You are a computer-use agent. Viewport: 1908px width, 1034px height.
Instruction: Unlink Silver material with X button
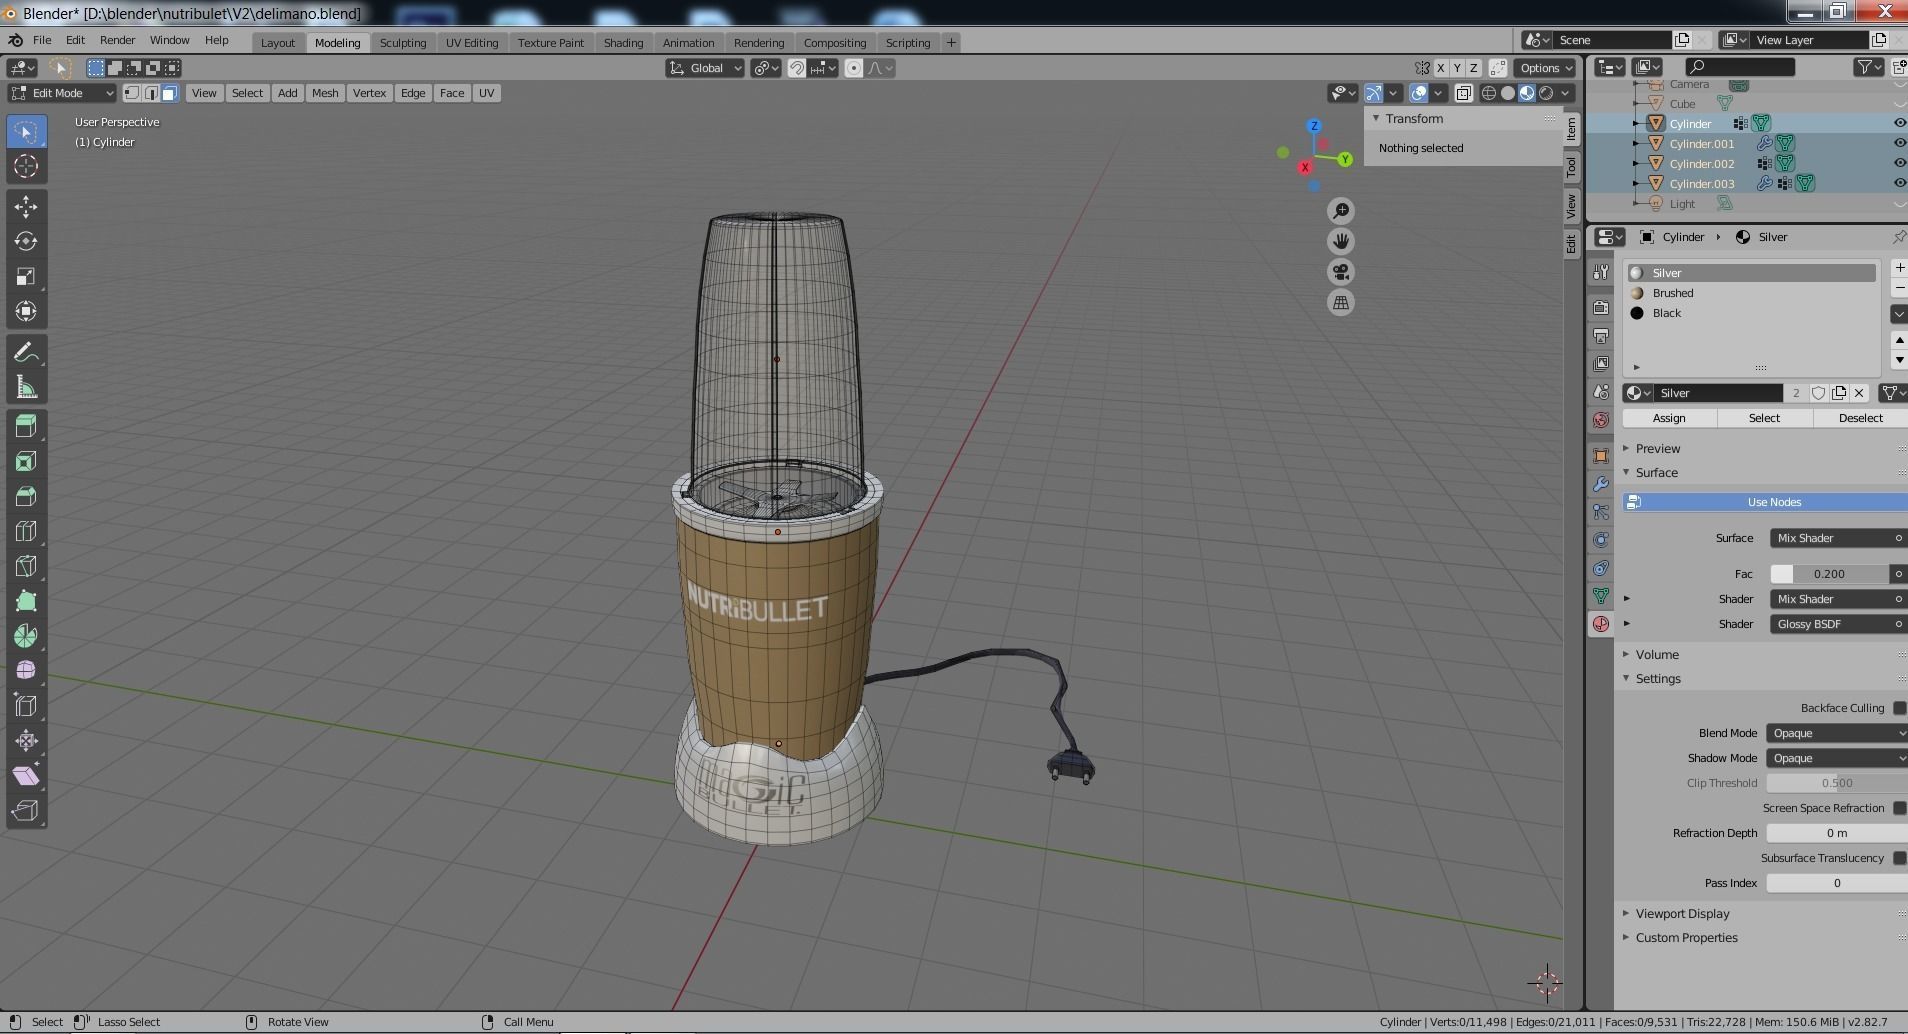click(1859, 393)
